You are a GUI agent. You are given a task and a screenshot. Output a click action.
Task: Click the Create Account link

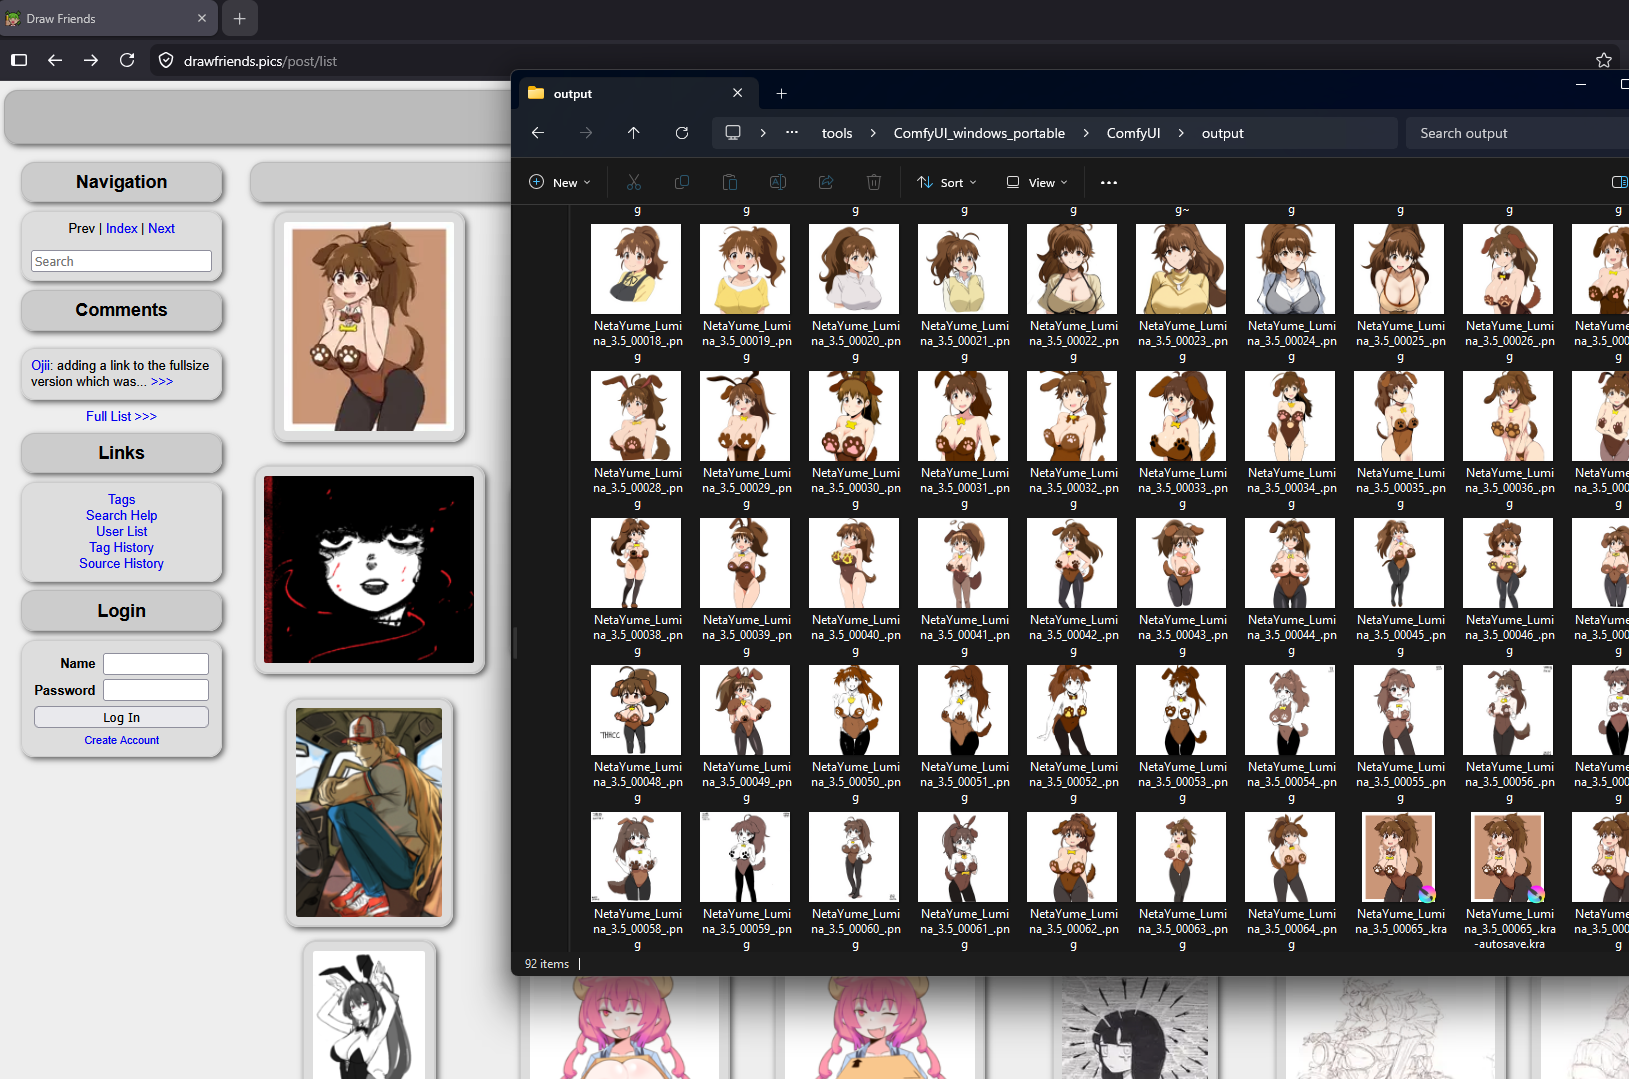coord(122,740)
